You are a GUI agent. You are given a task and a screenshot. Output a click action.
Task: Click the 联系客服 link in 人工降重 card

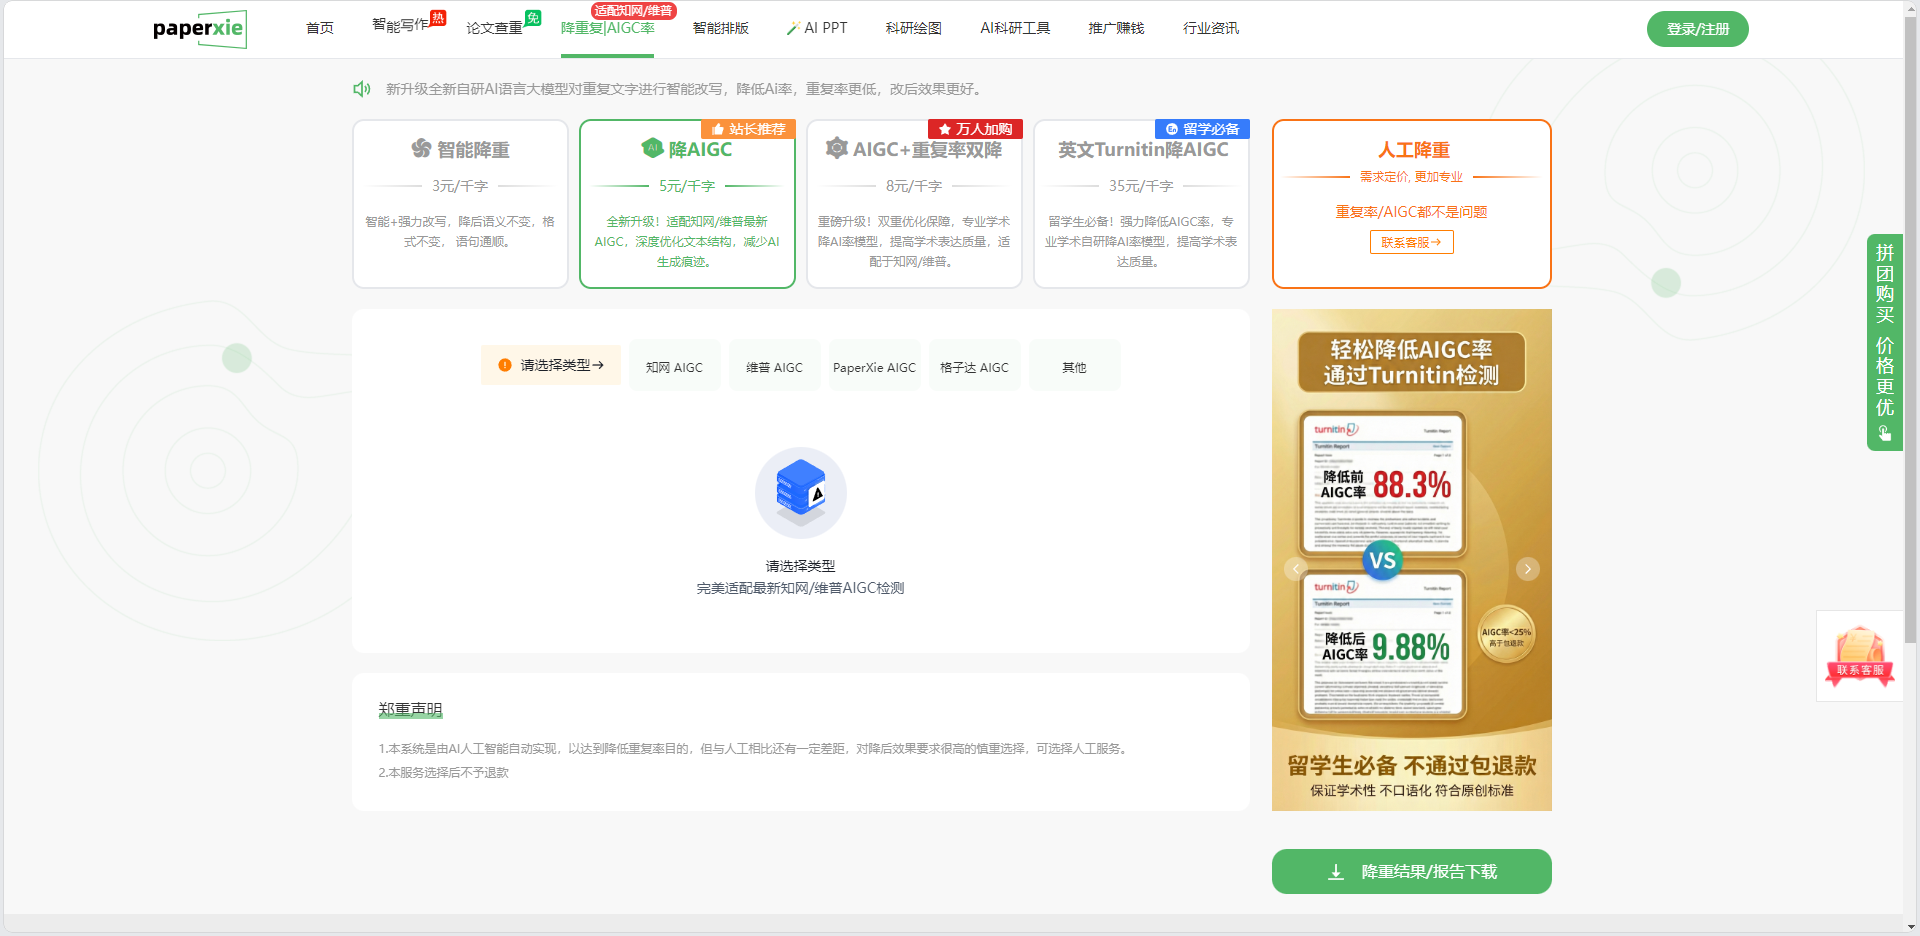pos(1411,242)
